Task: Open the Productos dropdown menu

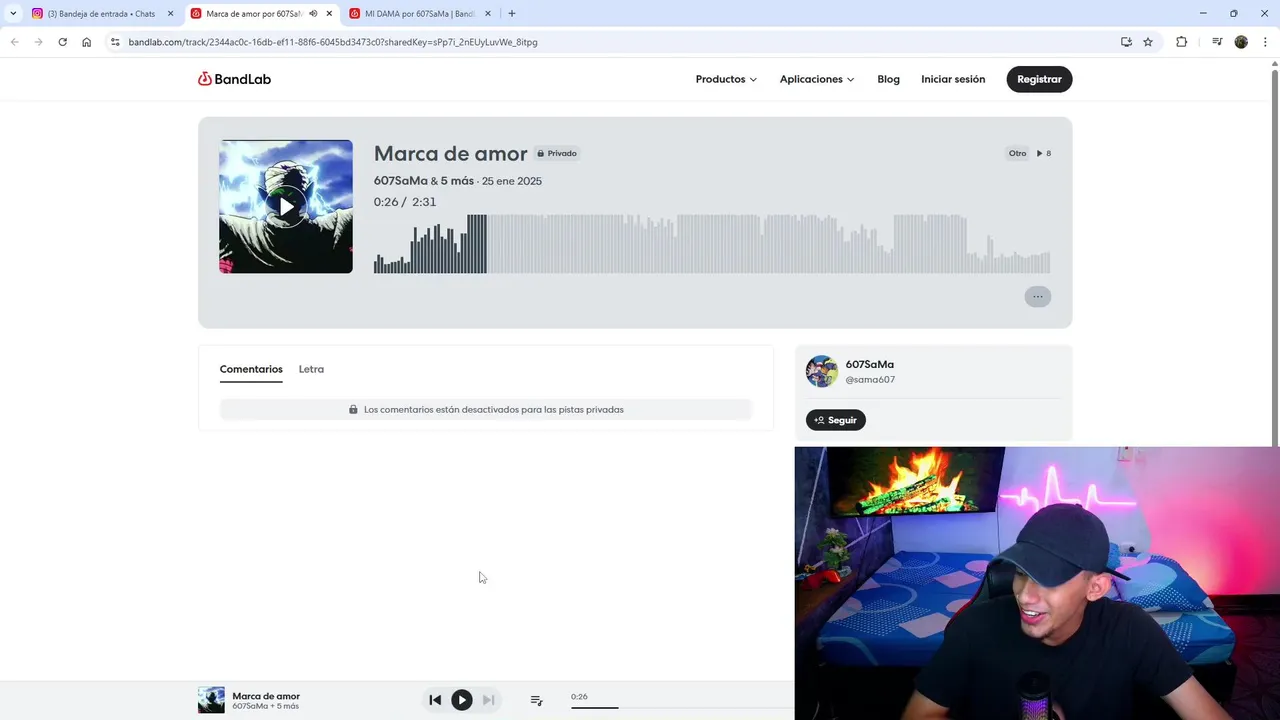Action: (726, 79)
